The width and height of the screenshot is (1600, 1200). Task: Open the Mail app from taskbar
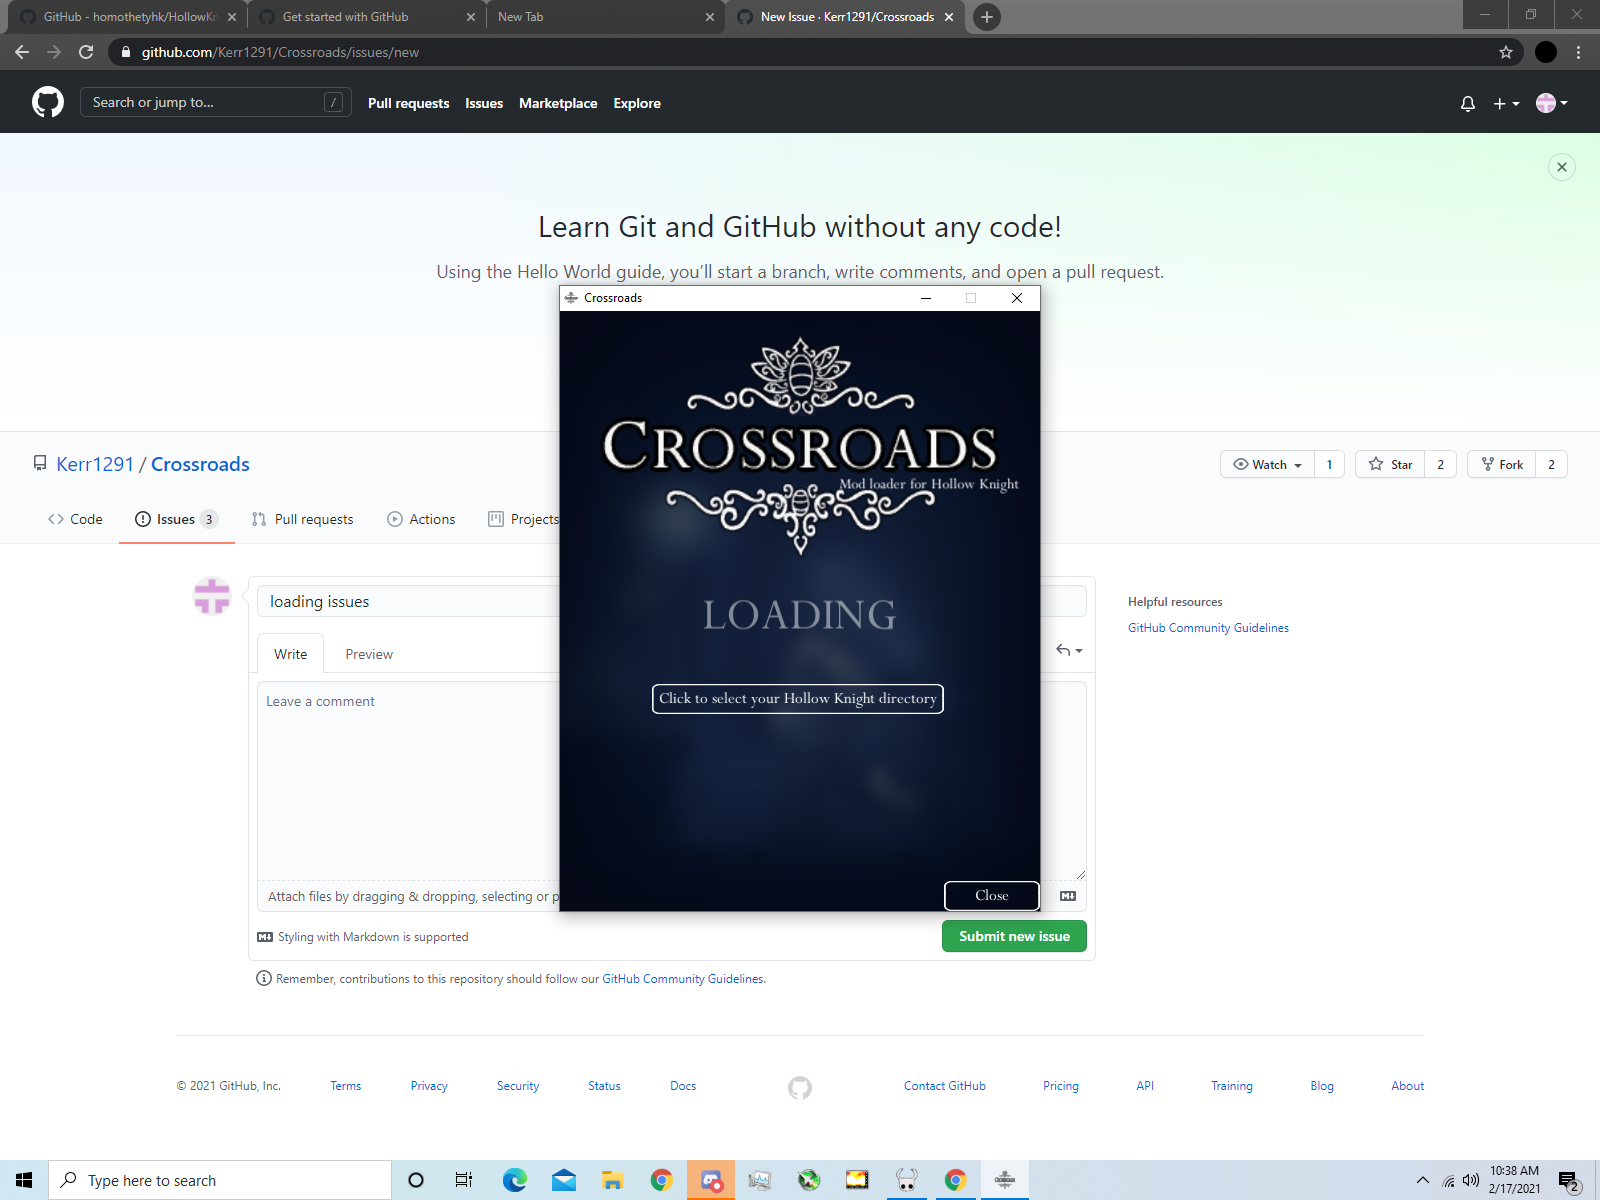click(x=564, y=1180)
